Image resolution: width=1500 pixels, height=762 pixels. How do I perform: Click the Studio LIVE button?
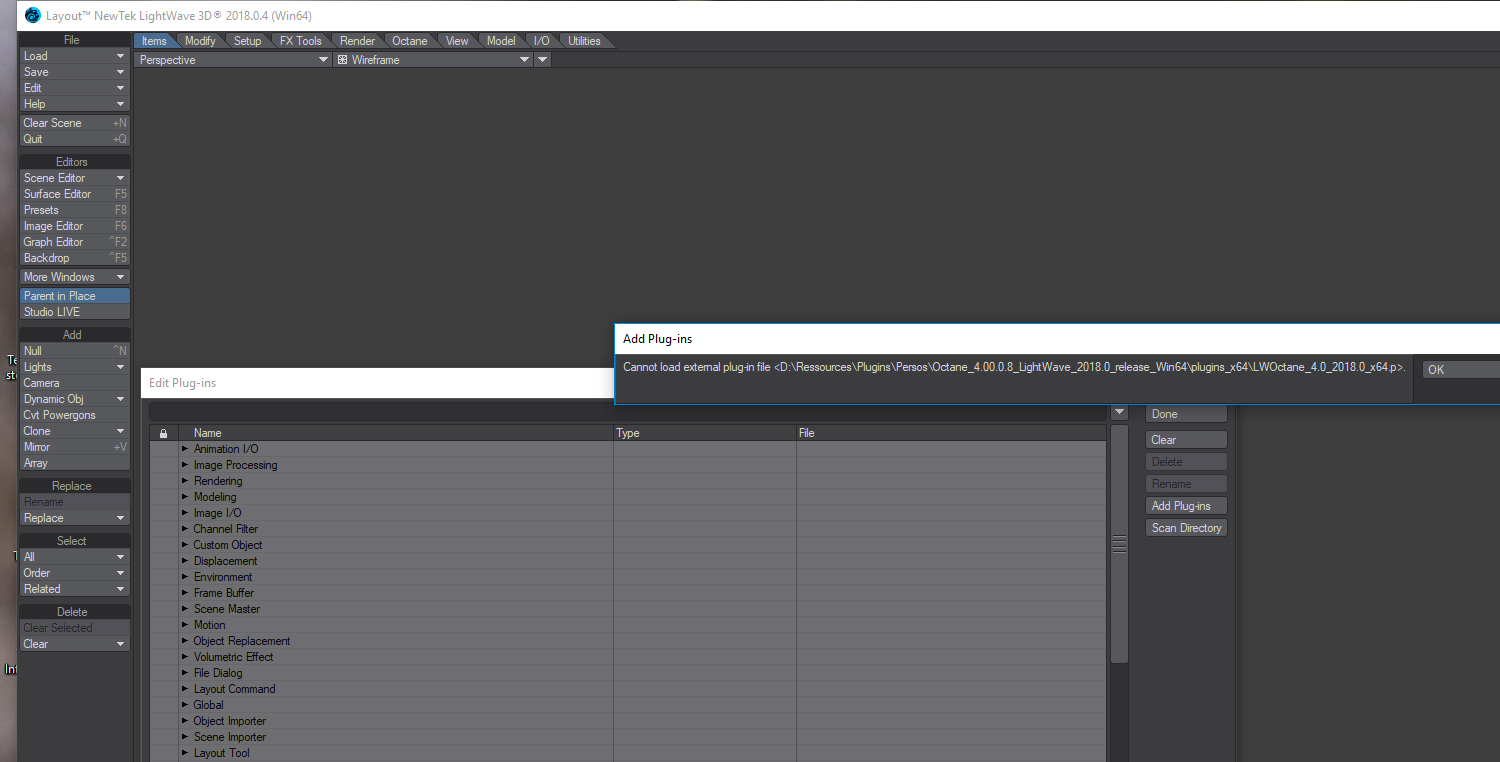click(75, 312)
